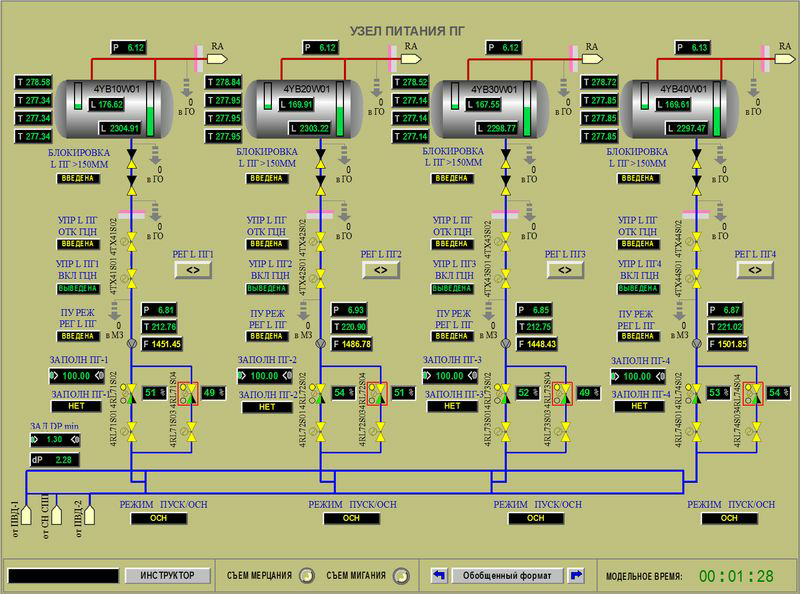Click the 51 % position readout beside 4RL71S02
This screenshot has width=800, height=594.
pos(155,393)
